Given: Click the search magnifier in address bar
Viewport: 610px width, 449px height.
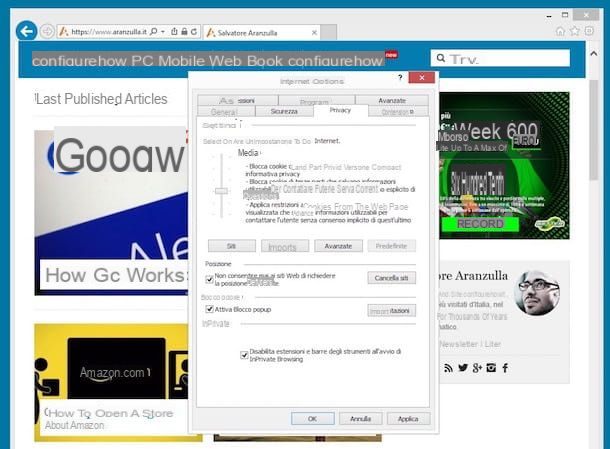Looking at the screenshot, I should tap(154, 32).
